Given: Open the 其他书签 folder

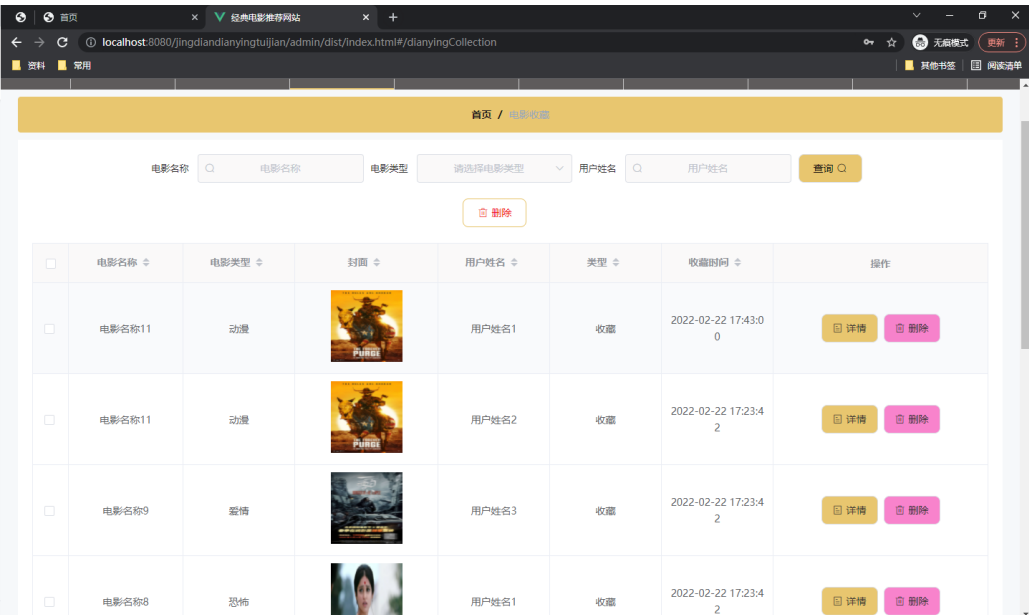Looking at the screenshot, I should [x=930, y=65].
